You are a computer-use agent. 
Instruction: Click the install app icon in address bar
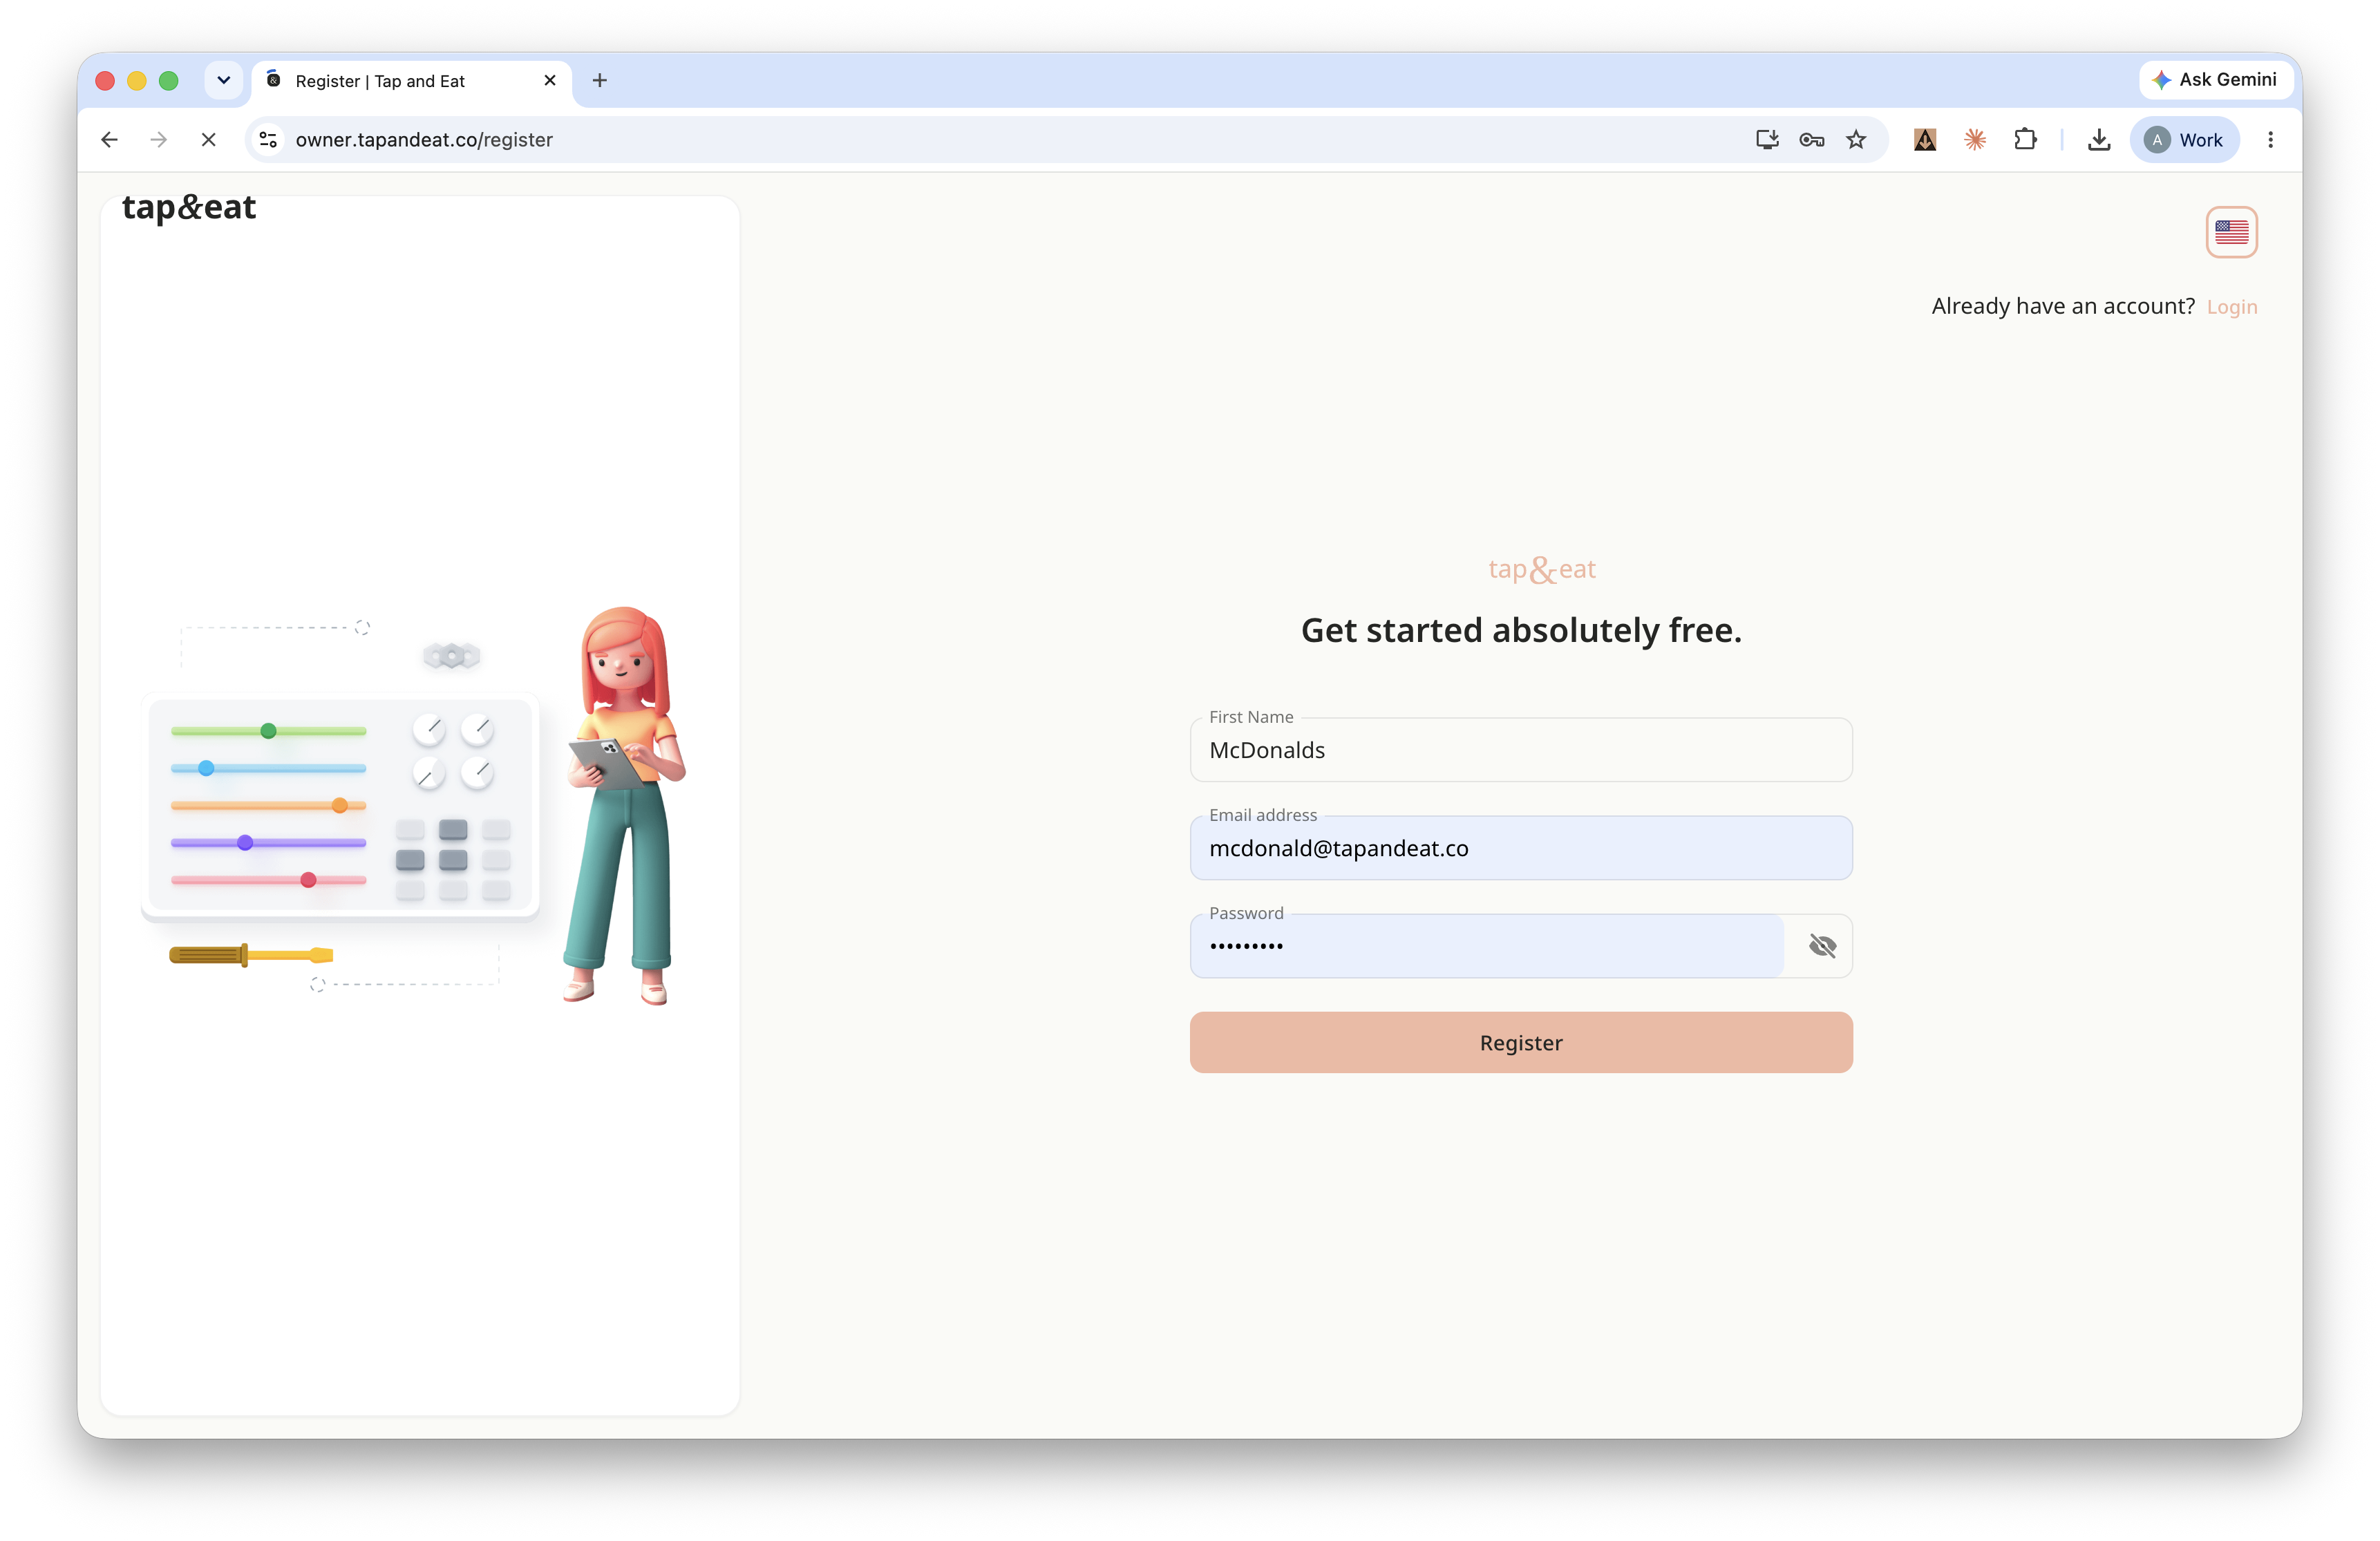1767,140
